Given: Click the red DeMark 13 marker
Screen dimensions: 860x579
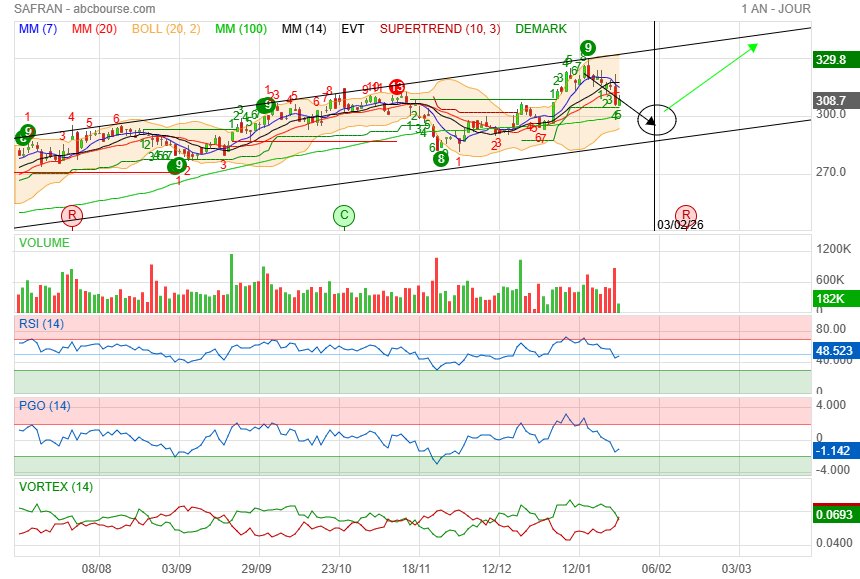Looking at the screenshot, I should [397, 88].
